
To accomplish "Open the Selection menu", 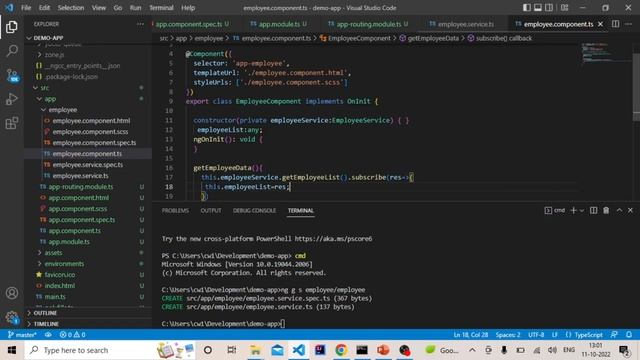I will 71,8.
